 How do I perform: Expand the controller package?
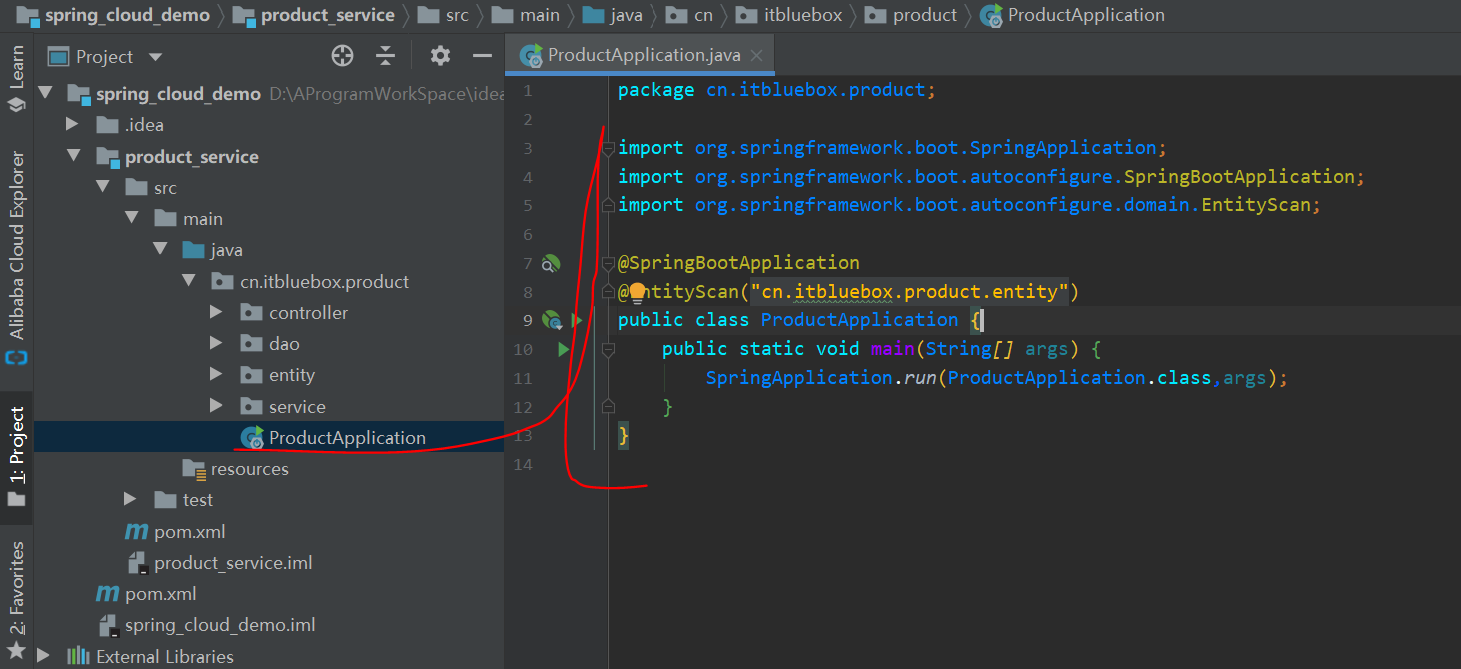217,313
